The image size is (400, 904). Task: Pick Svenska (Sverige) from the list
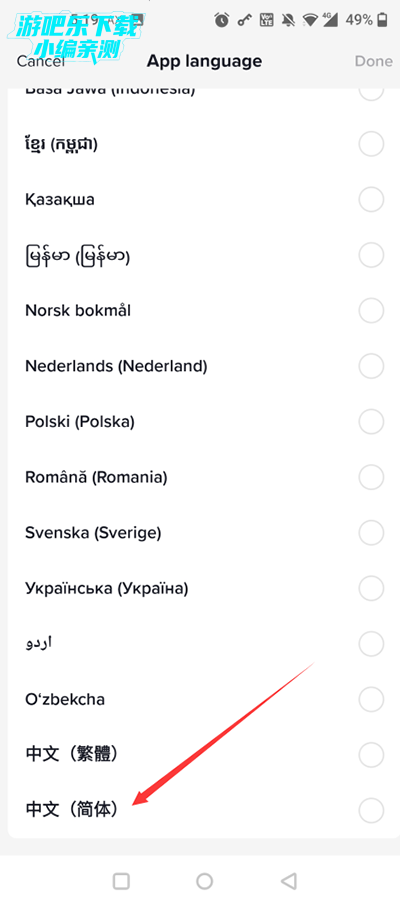[x=200, y=533]
